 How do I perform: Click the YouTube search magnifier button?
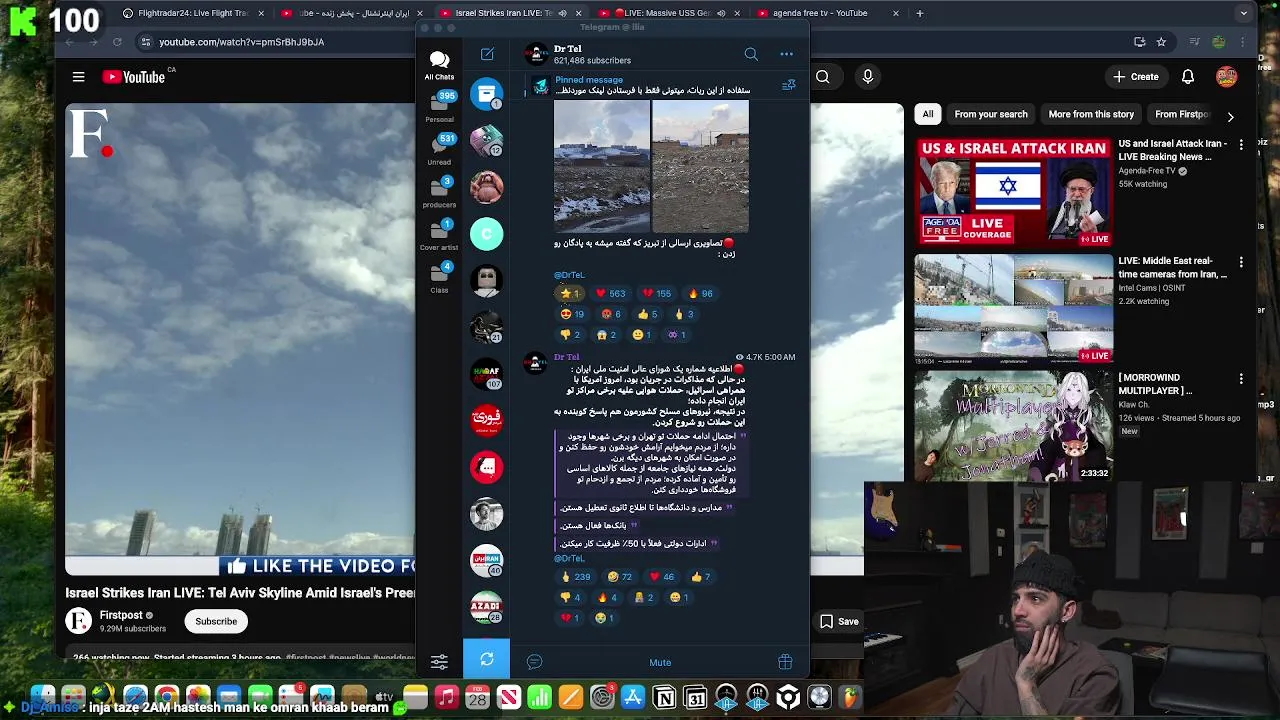(823, 77)
